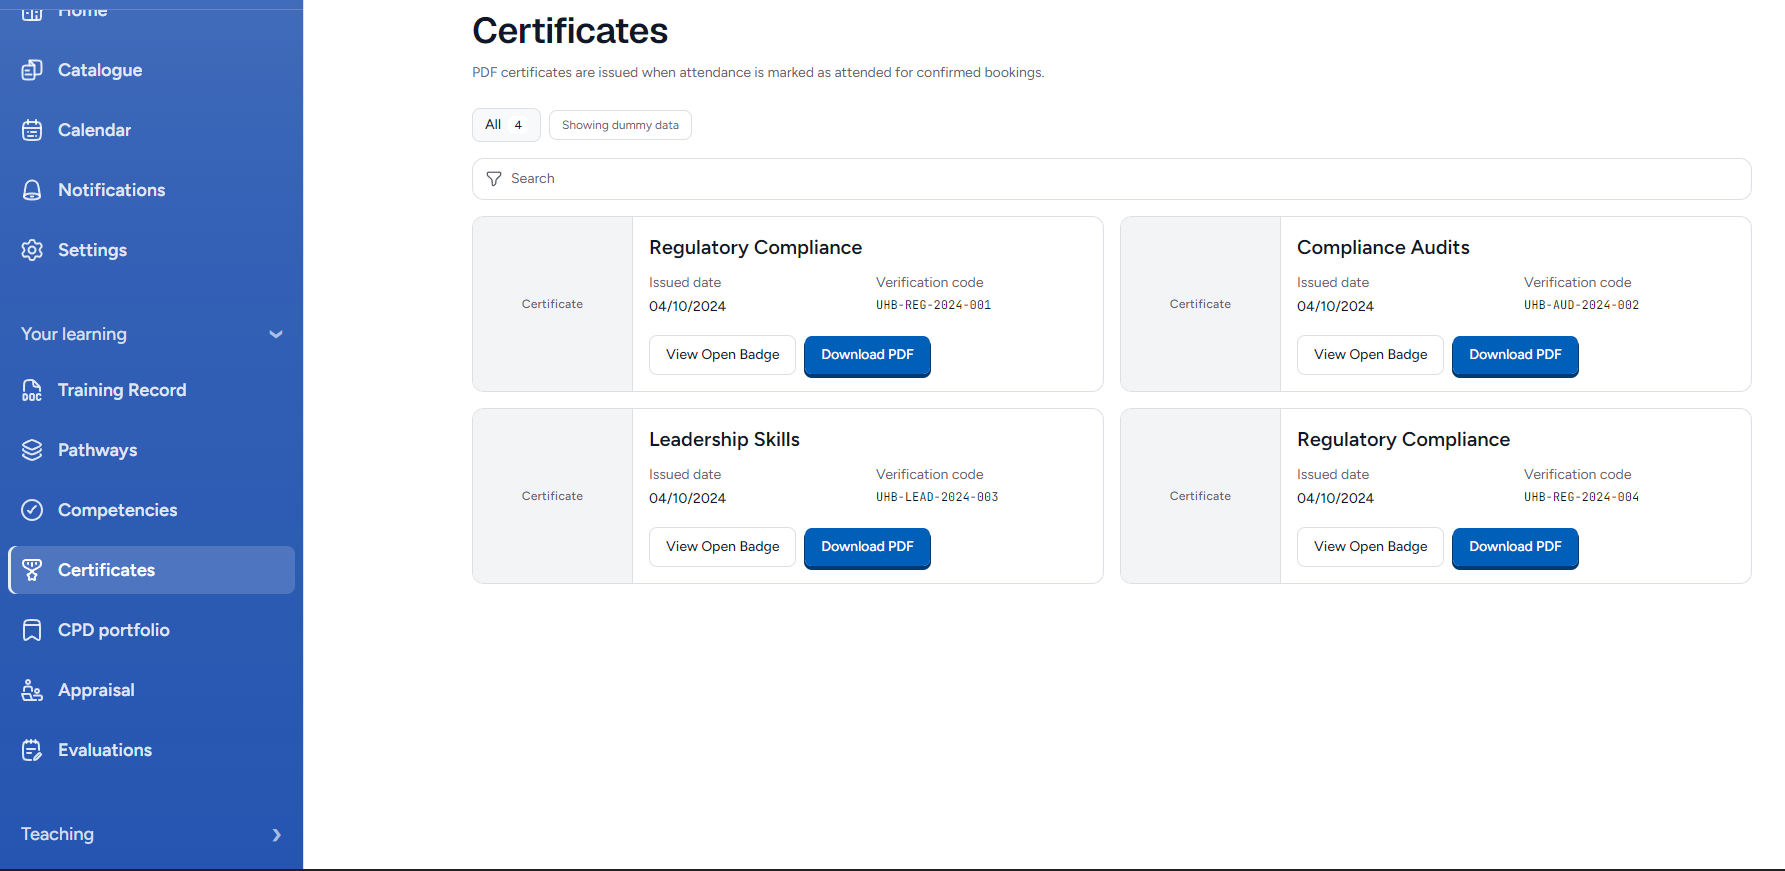Click verification code UHB-AUD-2024-002
The width and height of the screenshot is (1785, 871).
1581,305
